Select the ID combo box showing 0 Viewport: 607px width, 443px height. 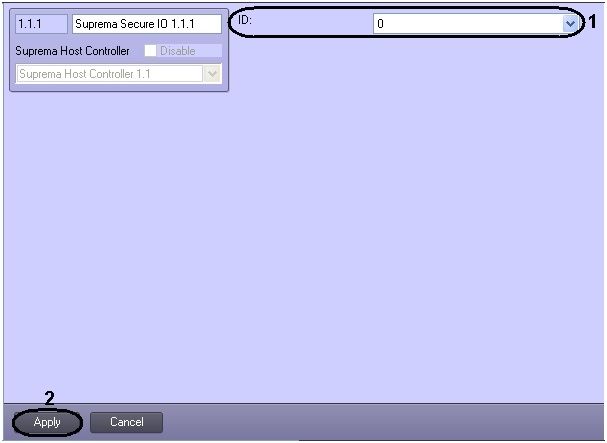[475, 24]
